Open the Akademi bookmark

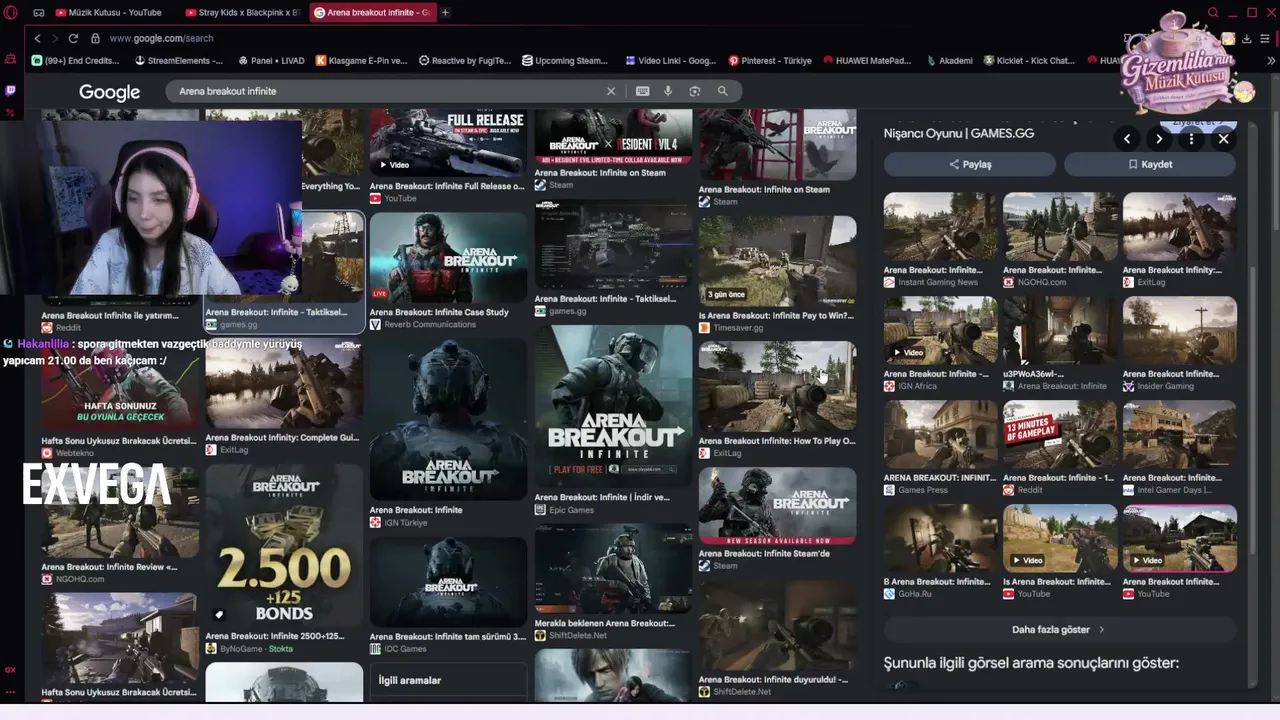point(948,61)
